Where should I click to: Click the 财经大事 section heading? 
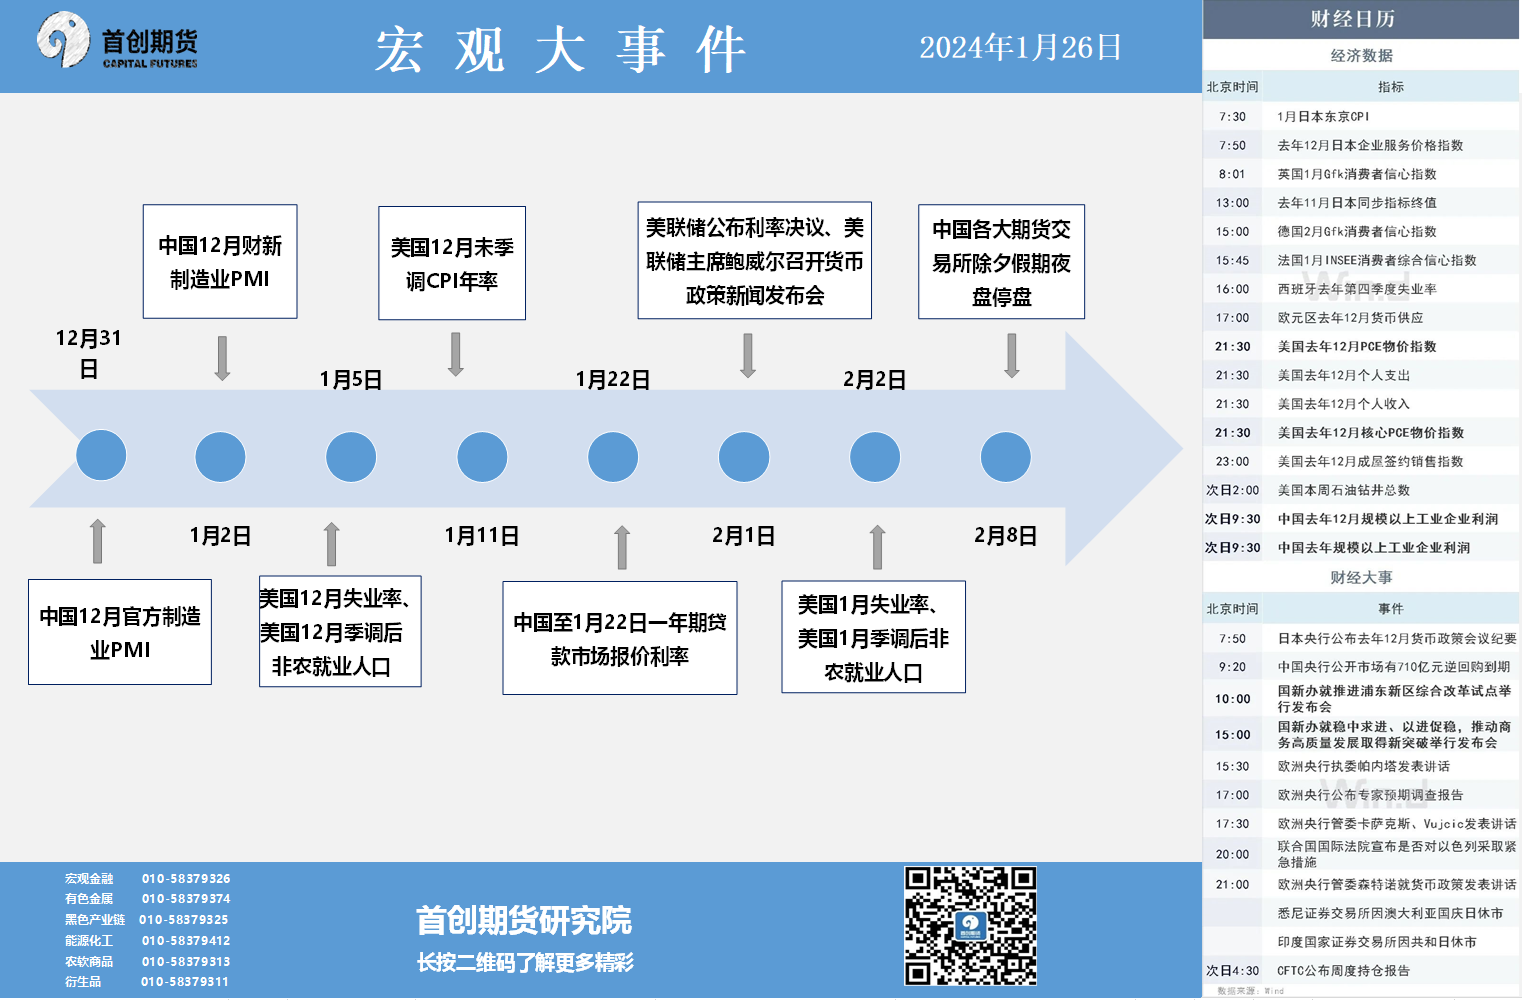[1361, 578]
